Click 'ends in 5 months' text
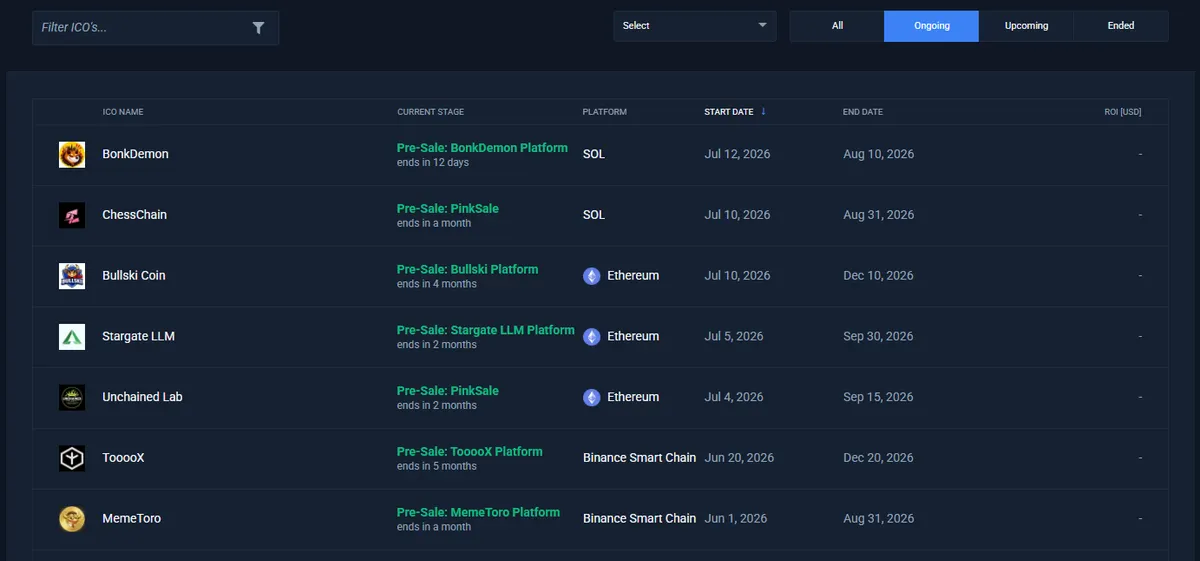This screenshot has height=561, width=1200. tap(437, 466)
